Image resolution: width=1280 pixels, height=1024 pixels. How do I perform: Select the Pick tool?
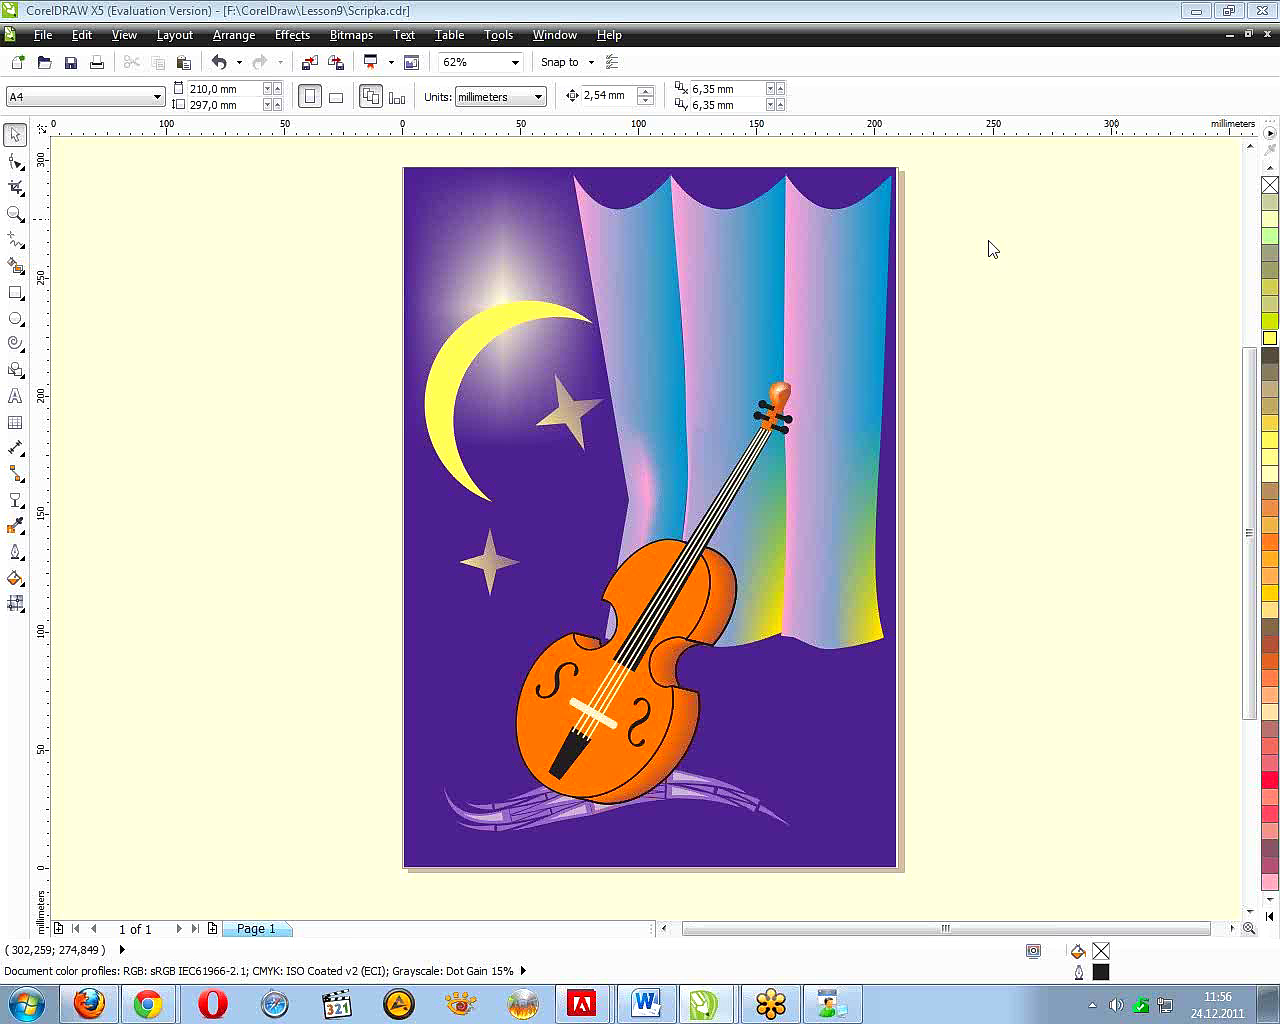[15, 134]
